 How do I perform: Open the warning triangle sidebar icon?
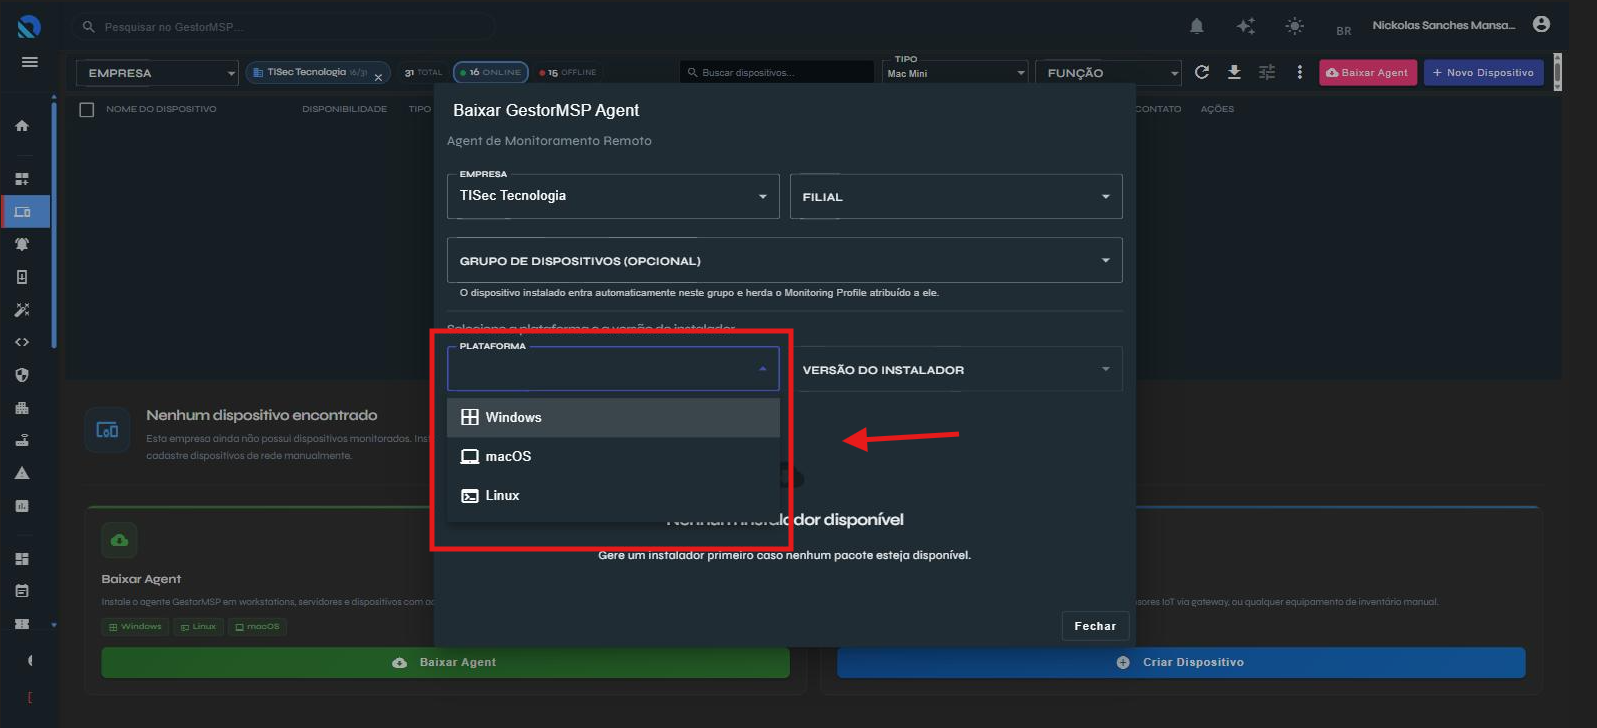tap(22, 473)
